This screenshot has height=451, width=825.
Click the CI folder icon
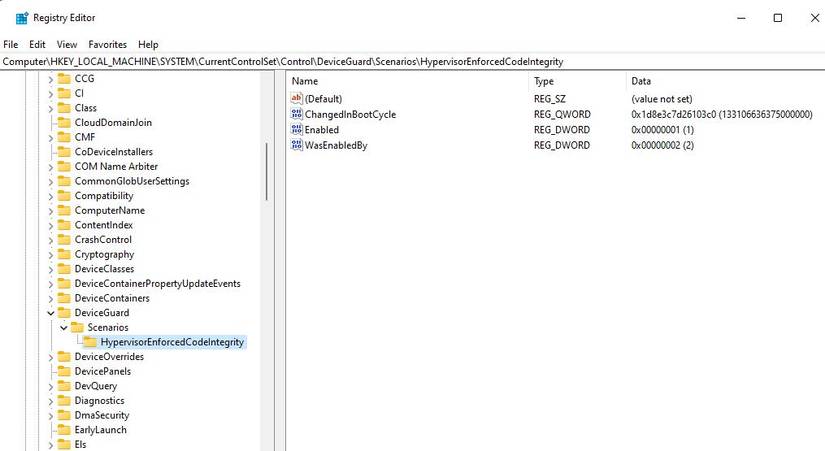64,93
